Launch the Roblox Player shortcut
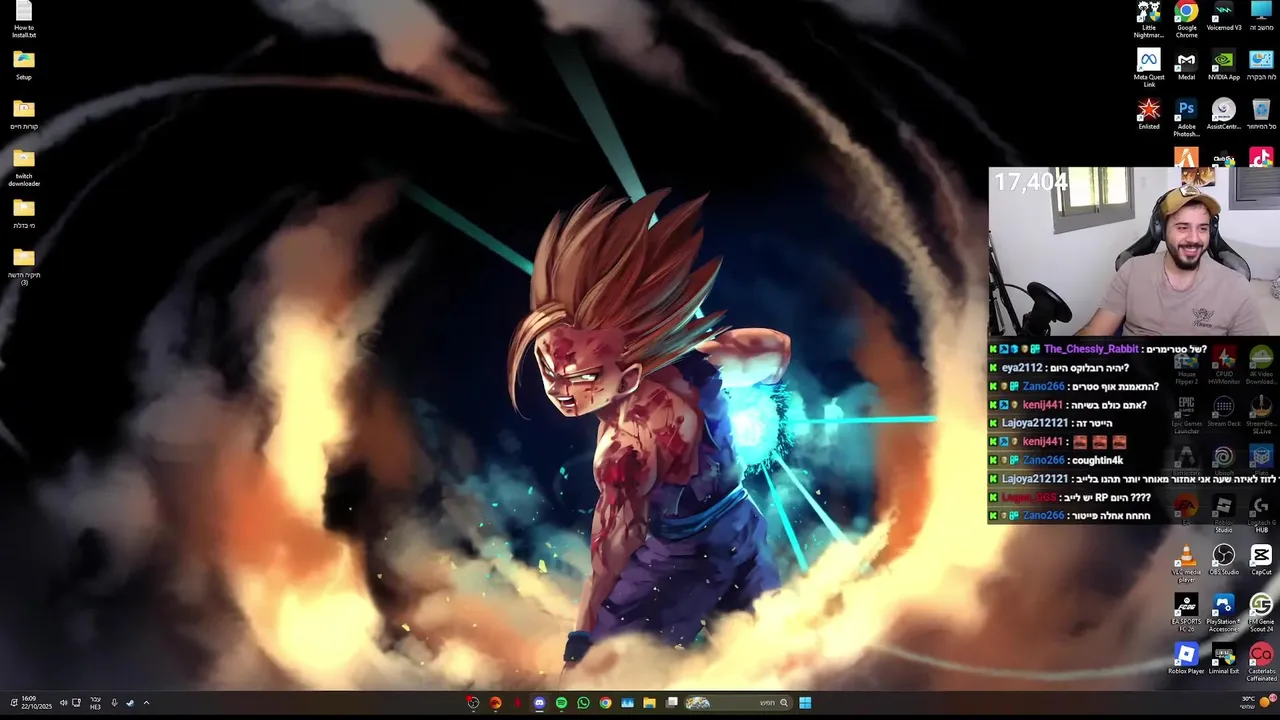 [1186, 658]
